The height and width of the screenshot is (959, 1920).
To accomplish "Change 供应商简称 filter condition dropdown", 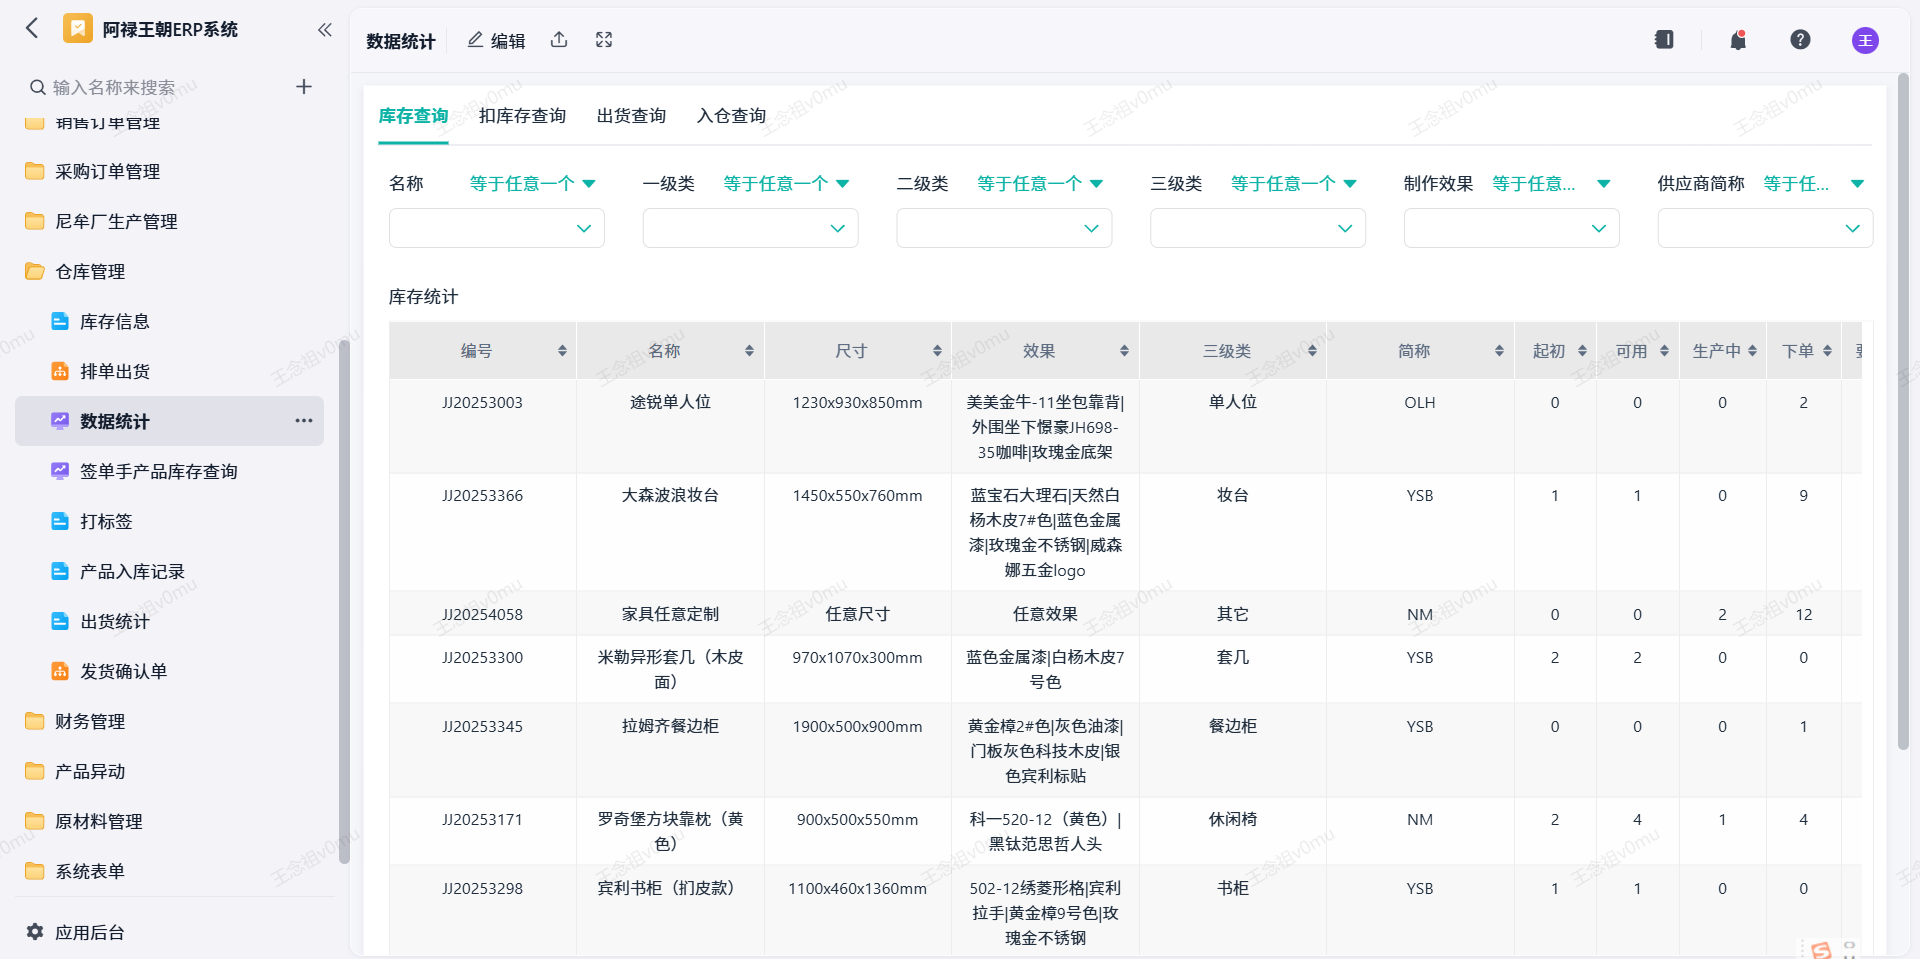I will pos(1813,183).
